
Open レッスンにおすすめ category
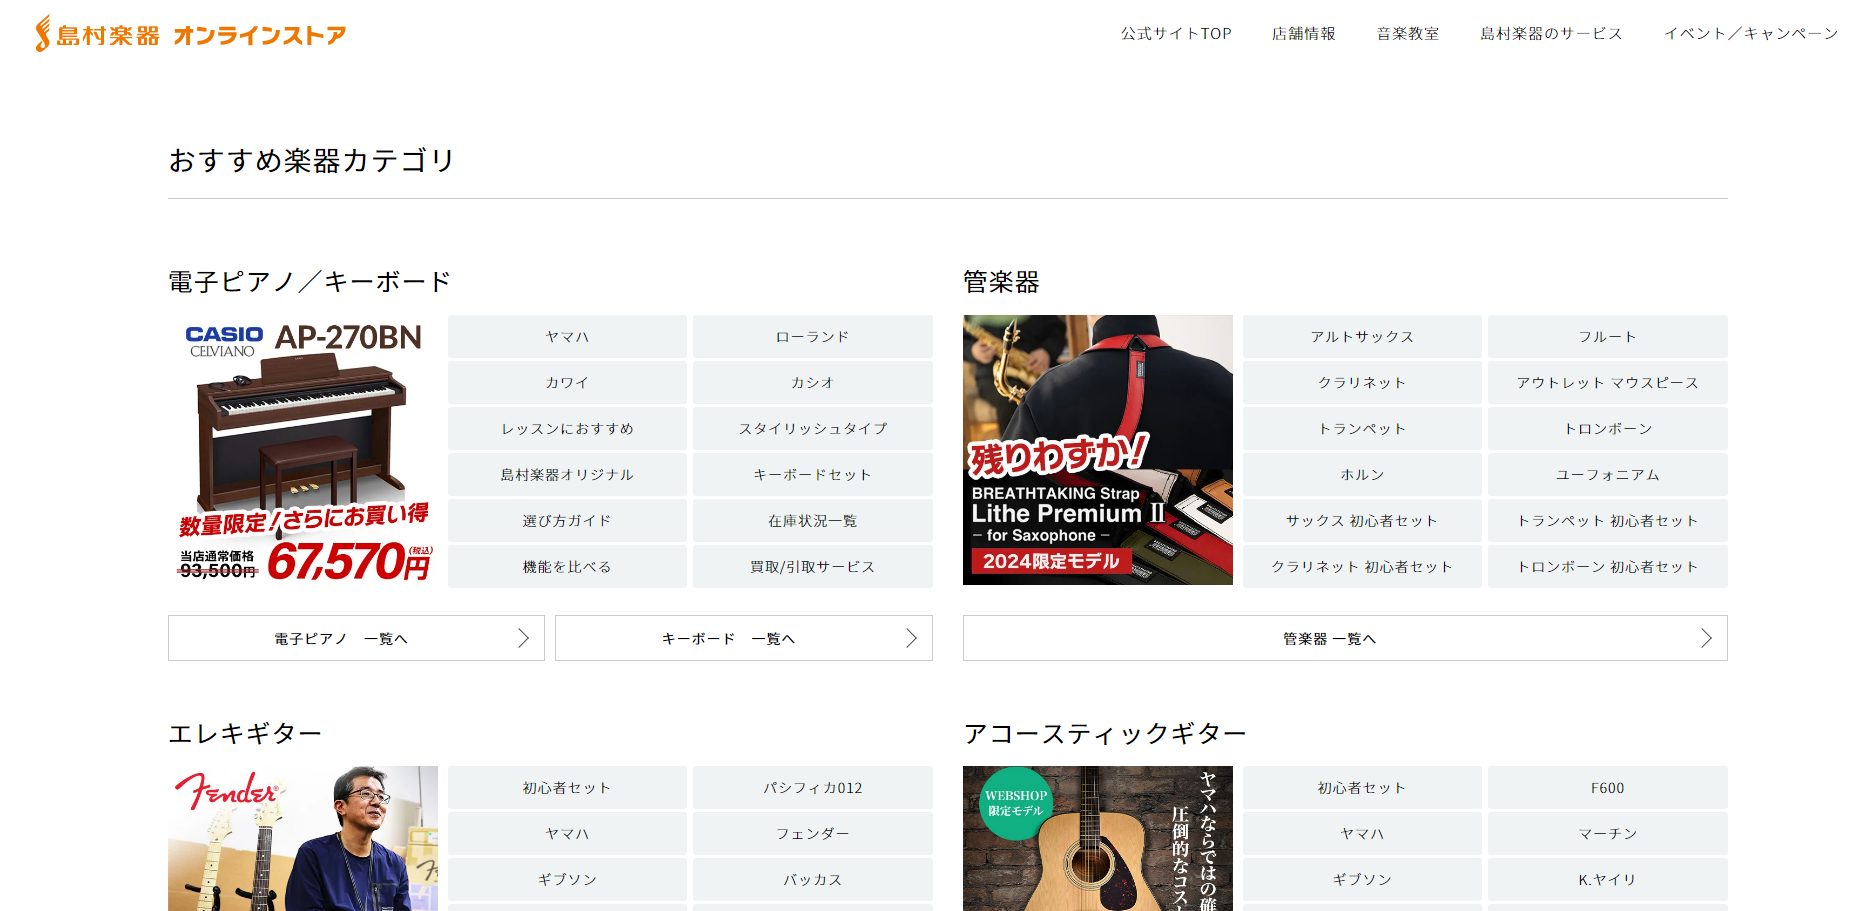point(567,429)
